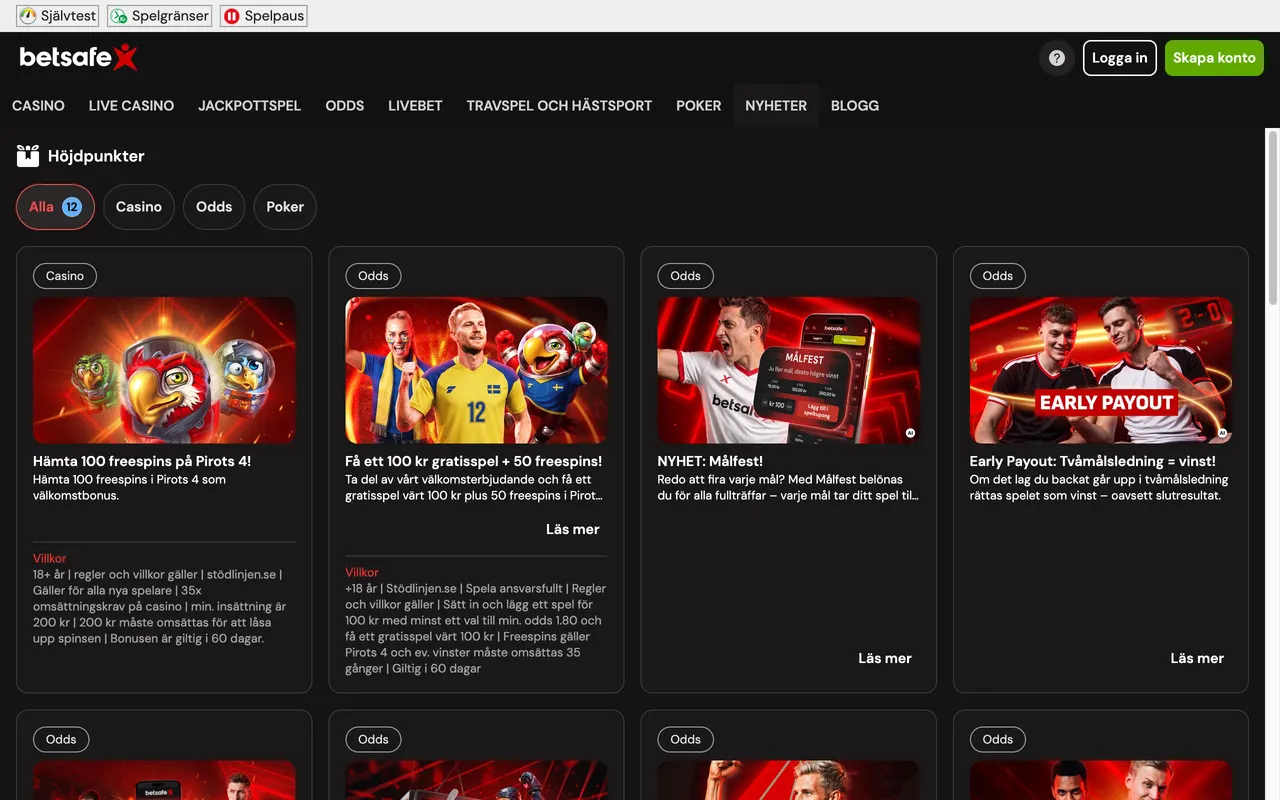This screenshot has height=800, width=1280.
Task: Open the help question mark icon
Action: 1057,58
